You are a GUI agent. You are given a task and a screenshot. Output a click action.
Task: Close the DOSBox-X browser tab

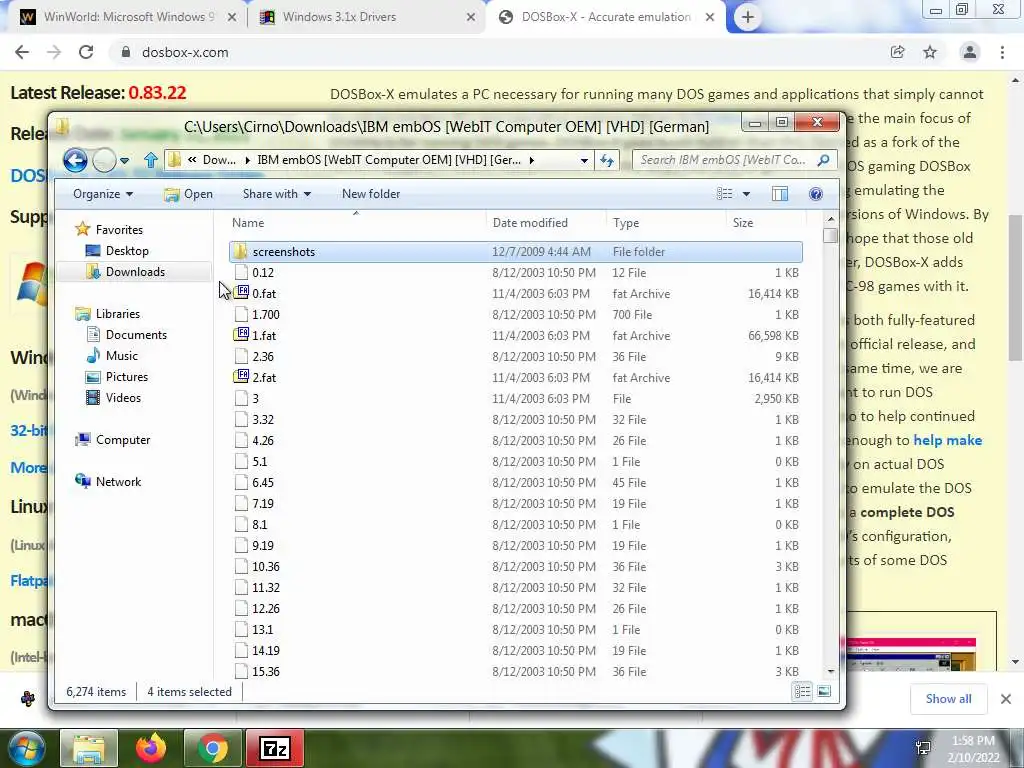point(710,18)
